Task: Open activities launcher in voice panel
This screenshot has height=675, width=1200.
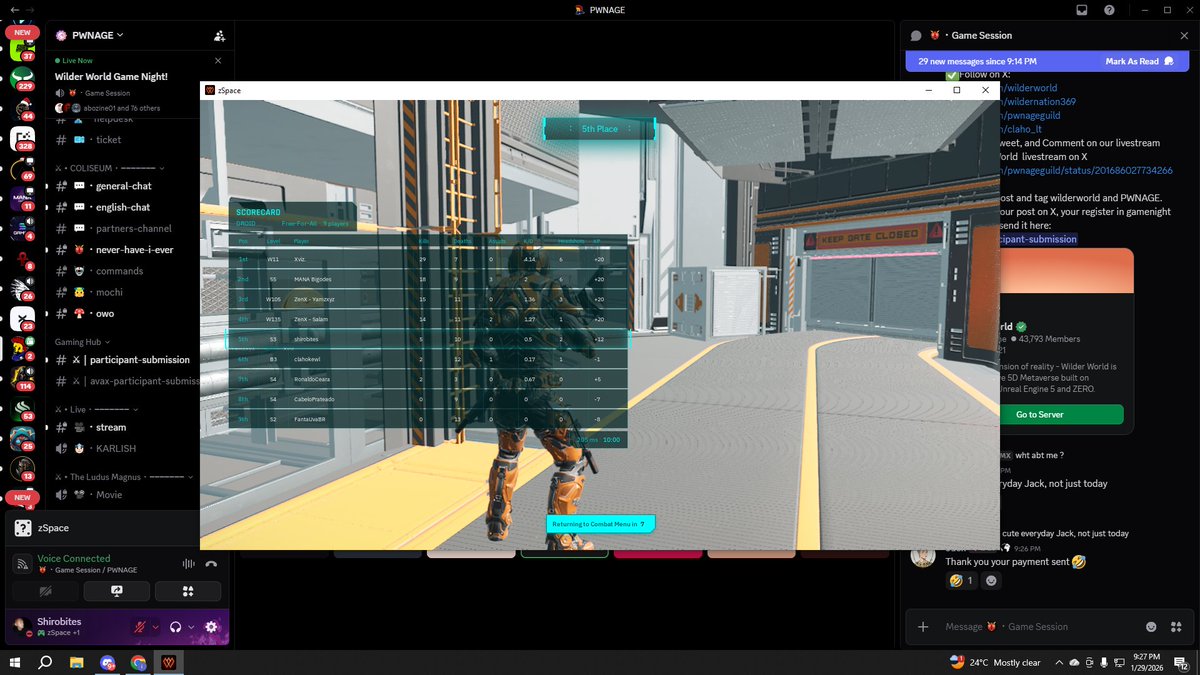Action: point(188,591)
